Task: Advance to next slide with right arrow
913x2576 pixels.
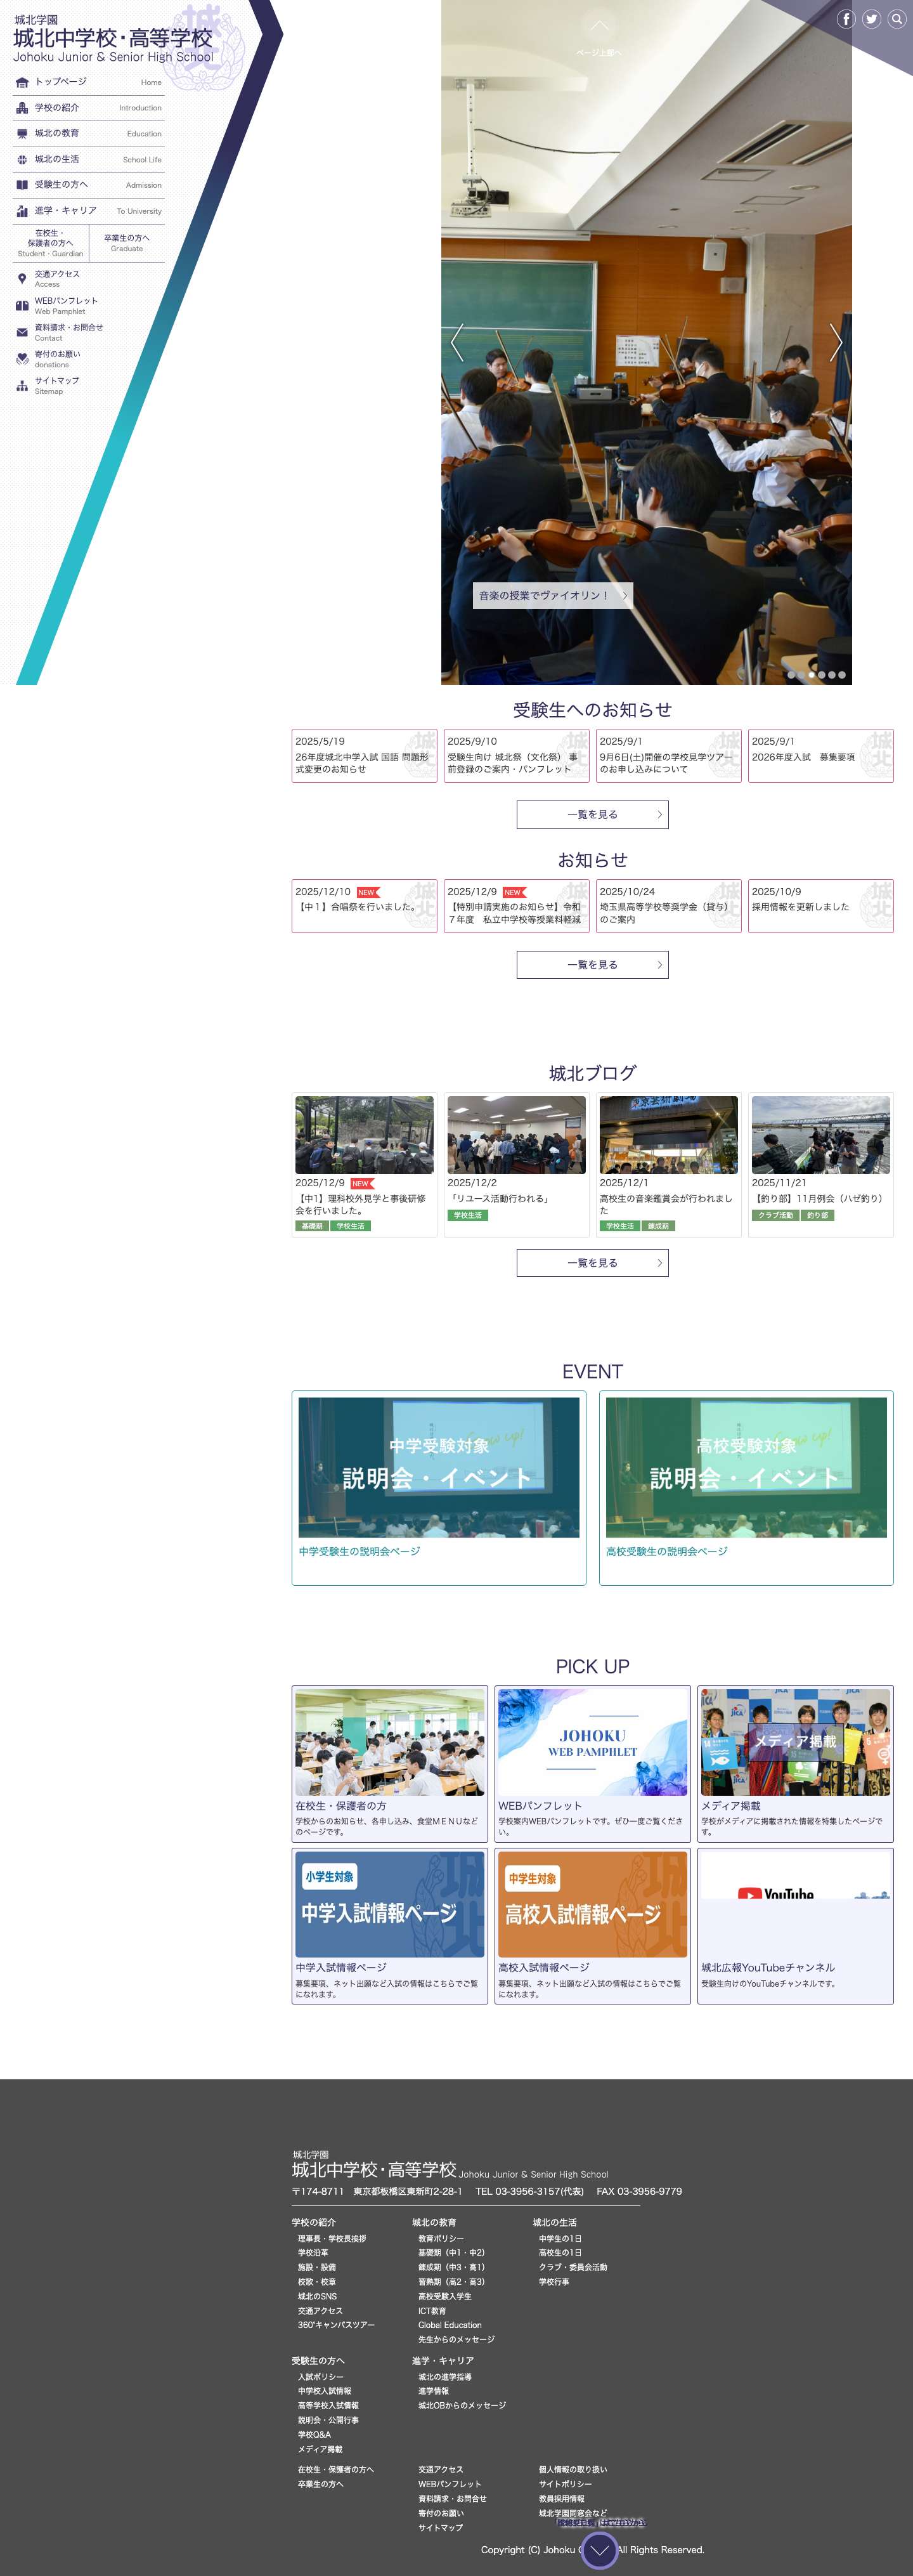Action: click(x=836, y=342)
